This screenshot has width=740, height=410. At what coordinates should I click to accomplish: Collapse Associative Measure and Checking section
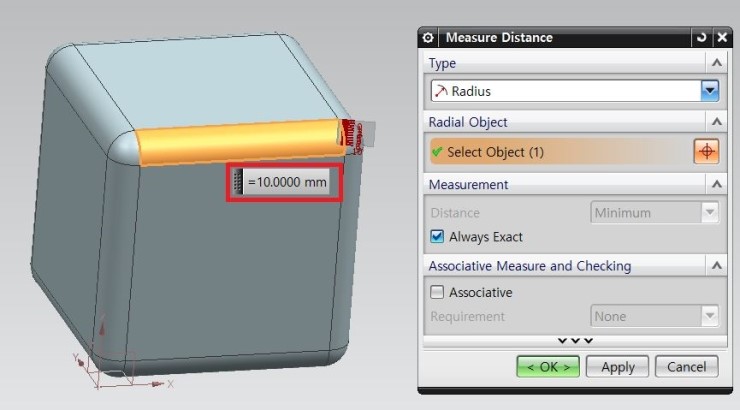click(716, 266)
